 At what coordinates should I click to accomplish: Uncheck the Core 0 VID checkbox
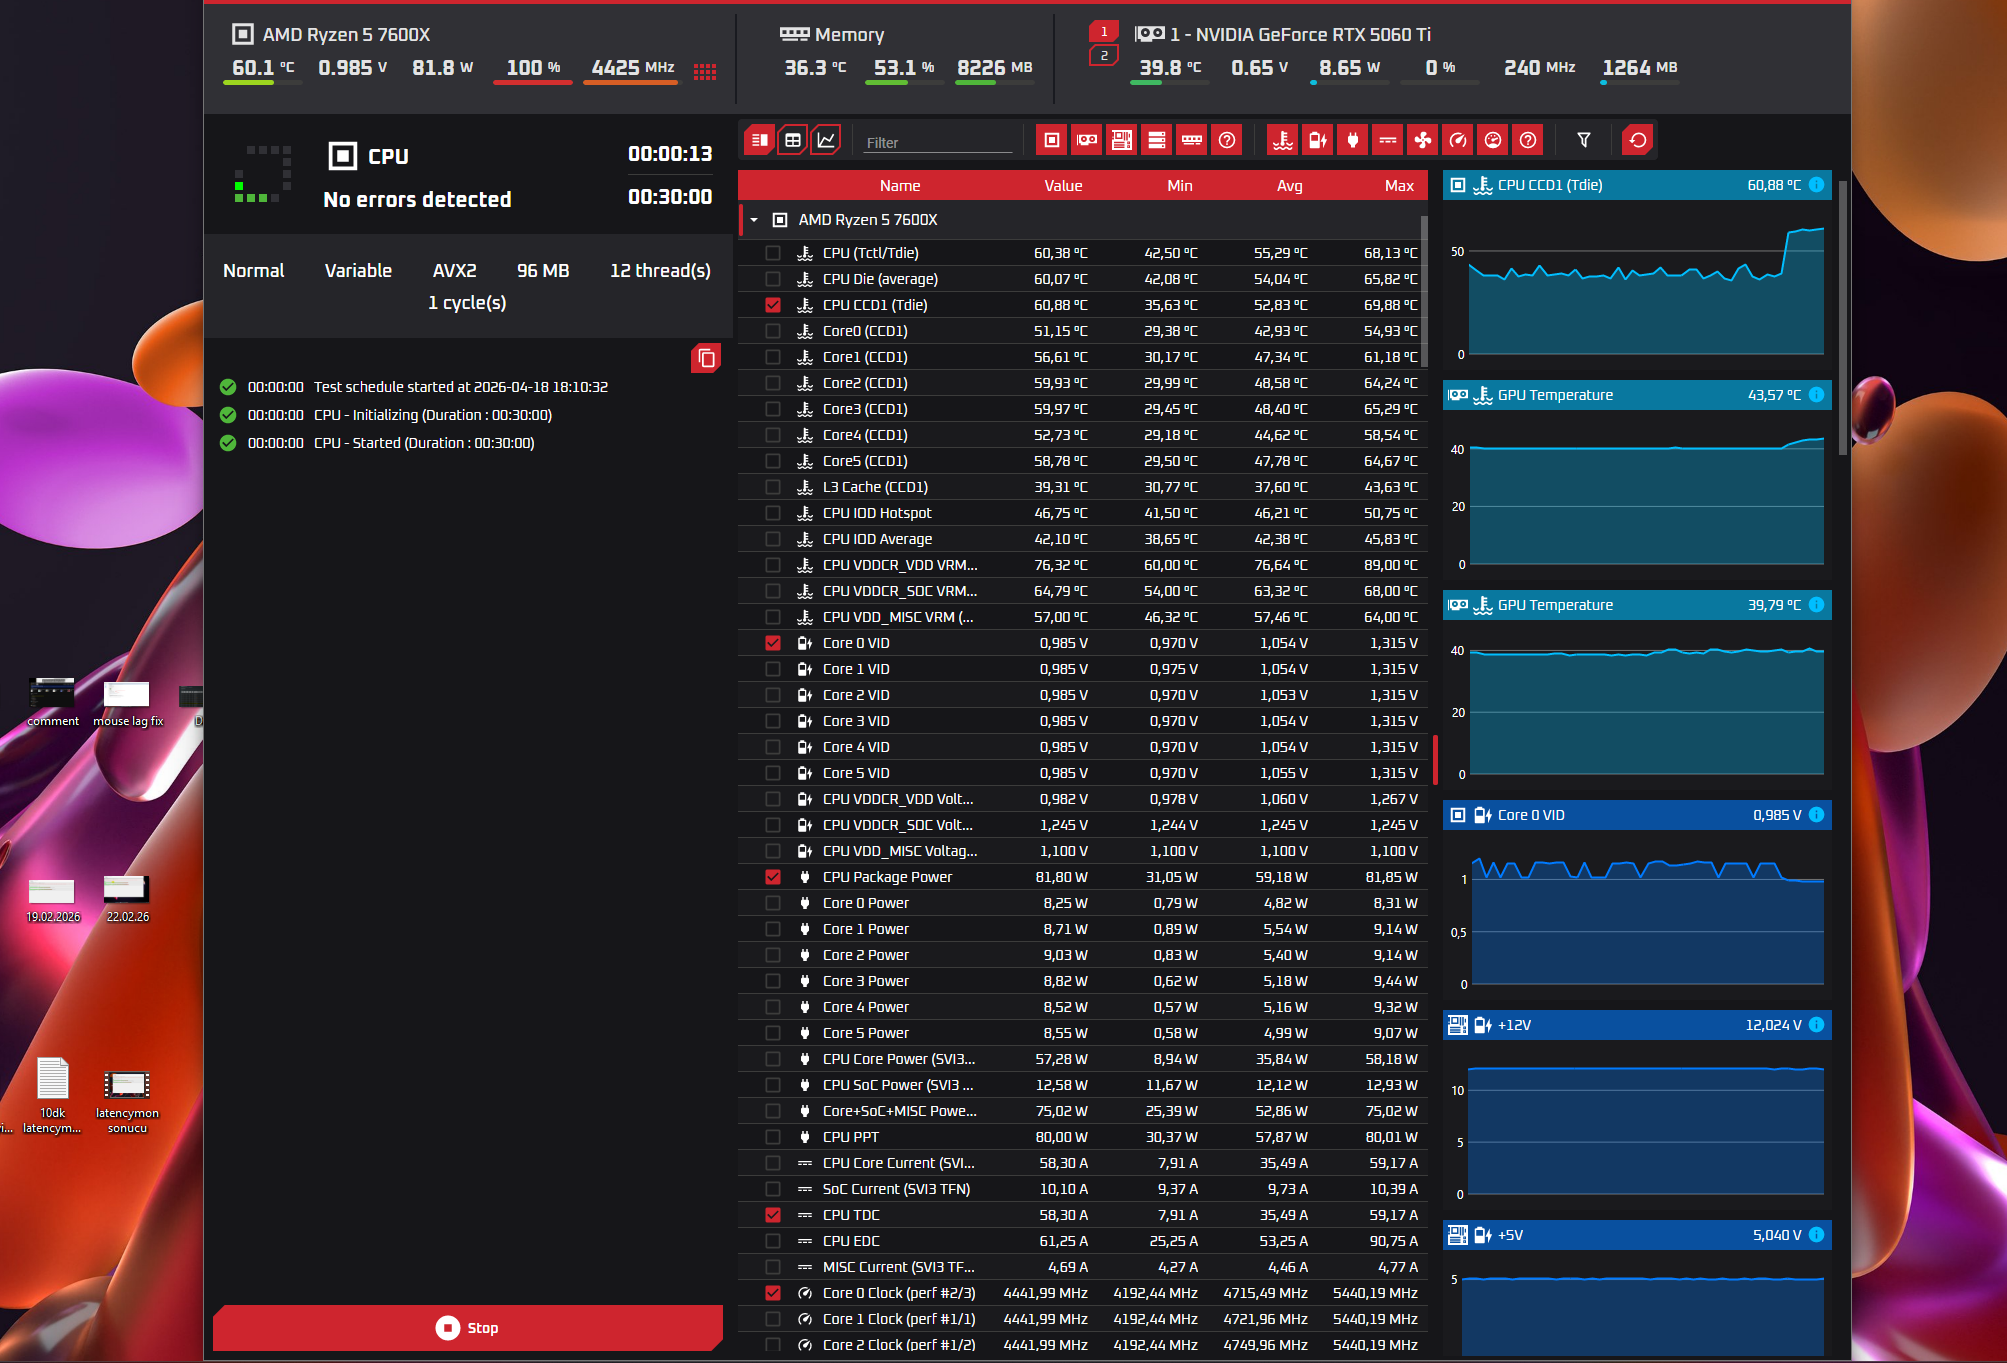(773, 643)
